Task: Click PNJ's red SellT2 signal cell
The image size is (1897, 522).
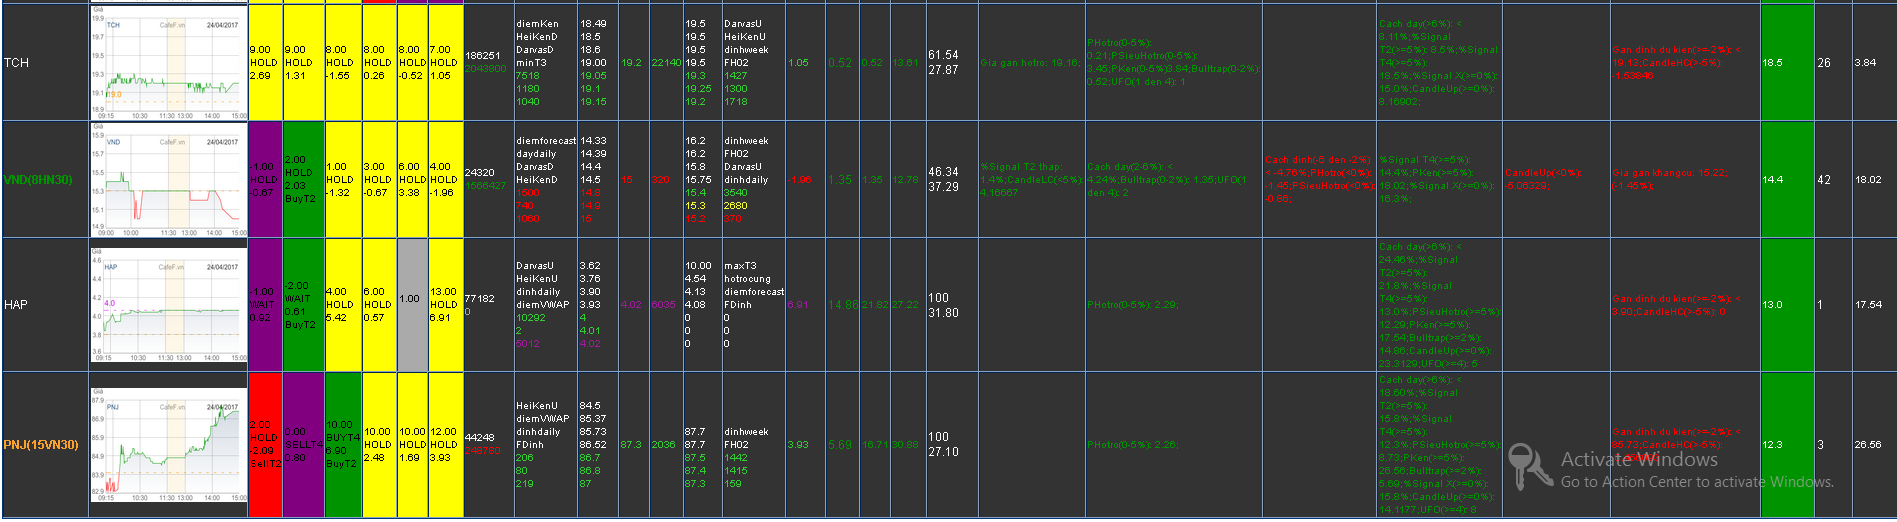Action: (265, 445)
